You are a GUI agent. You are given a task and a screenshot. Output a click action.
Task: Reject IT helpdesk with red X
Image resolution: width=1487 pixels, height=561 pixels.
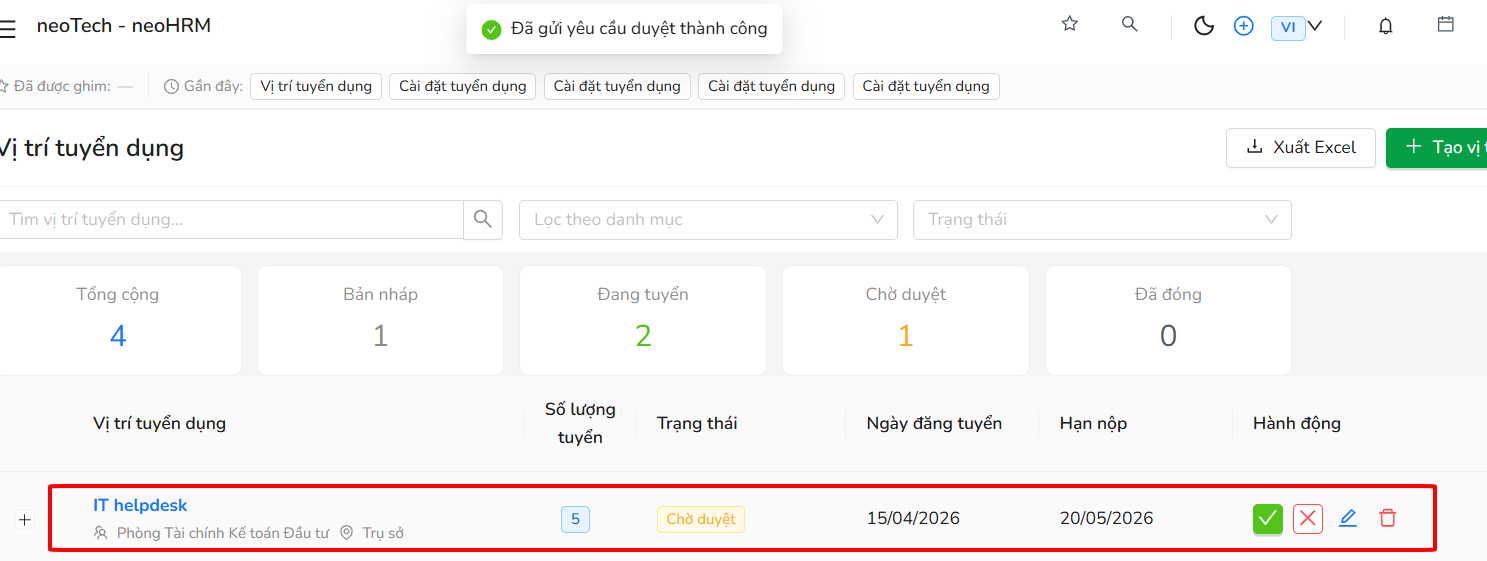1308,519
